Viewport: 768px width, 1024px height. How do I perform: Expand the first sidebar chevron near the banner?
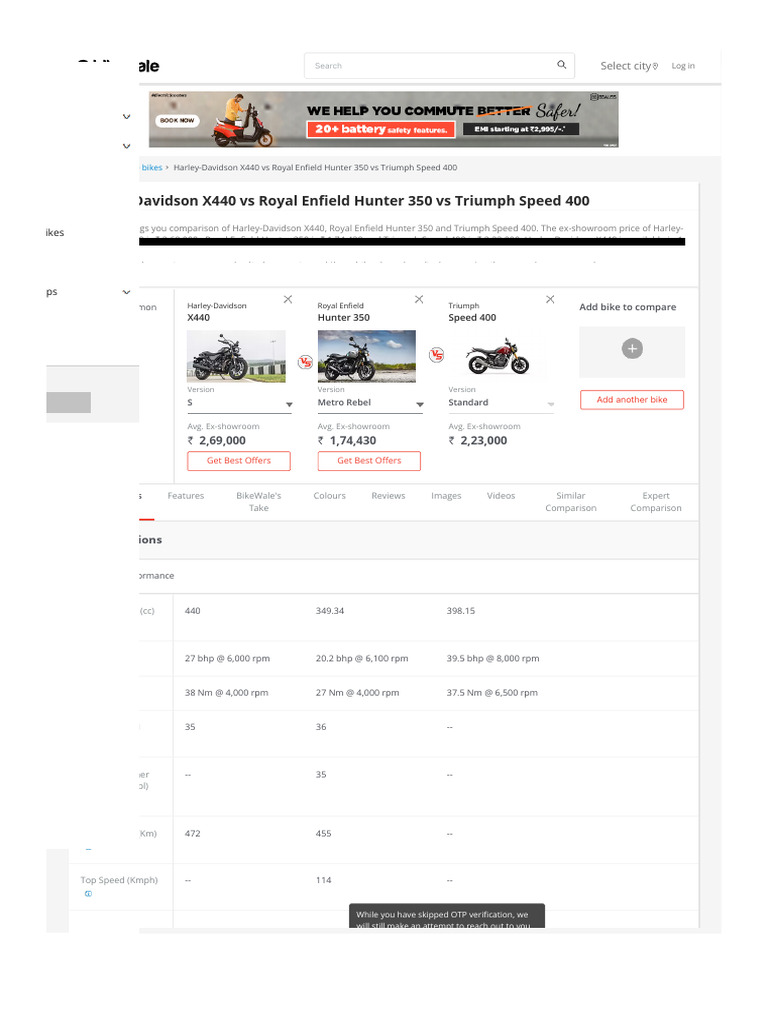click(126, 117)
